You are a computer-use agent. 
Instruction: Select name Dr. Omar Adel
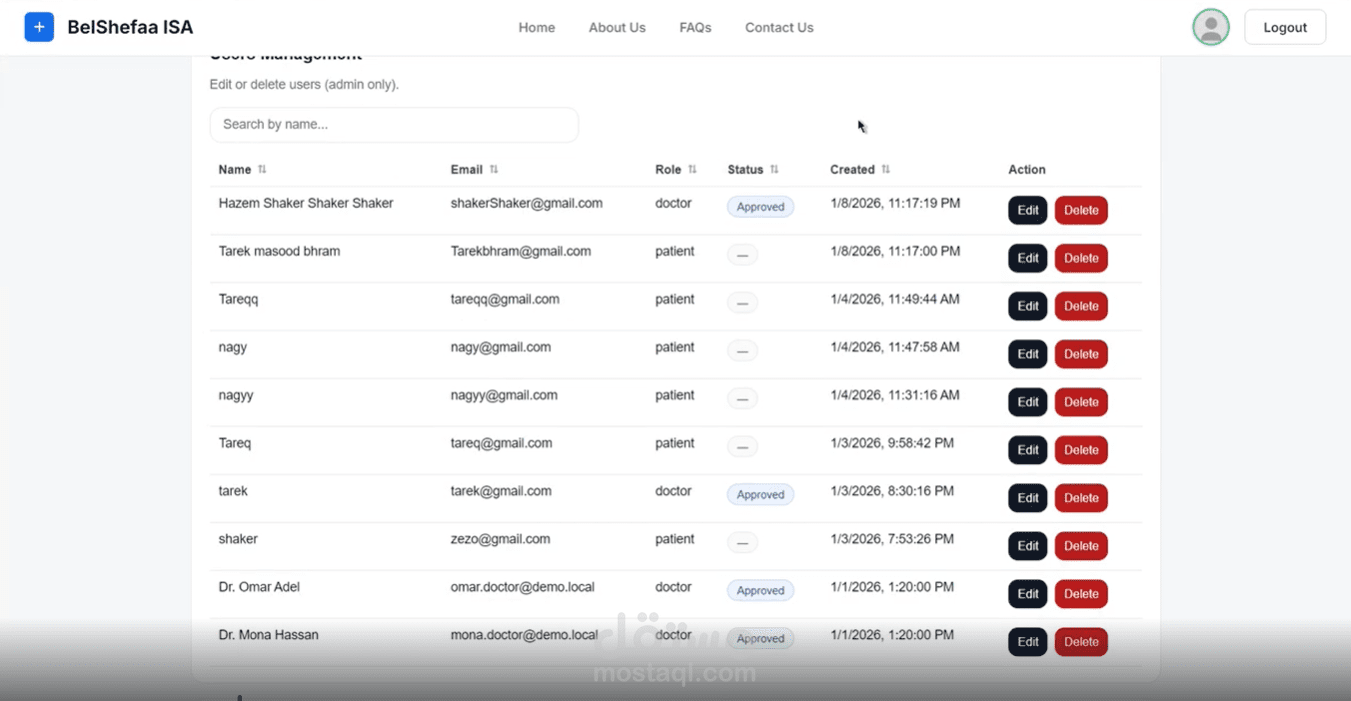coord(259,587)
